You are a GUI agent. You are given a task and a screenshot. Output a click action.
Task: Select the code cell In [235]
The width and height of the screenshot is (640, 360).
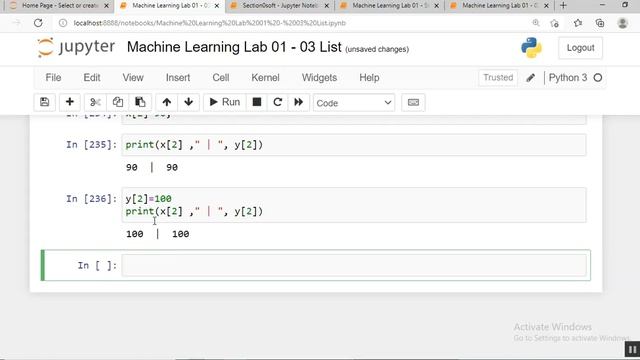tap(354, 145)
